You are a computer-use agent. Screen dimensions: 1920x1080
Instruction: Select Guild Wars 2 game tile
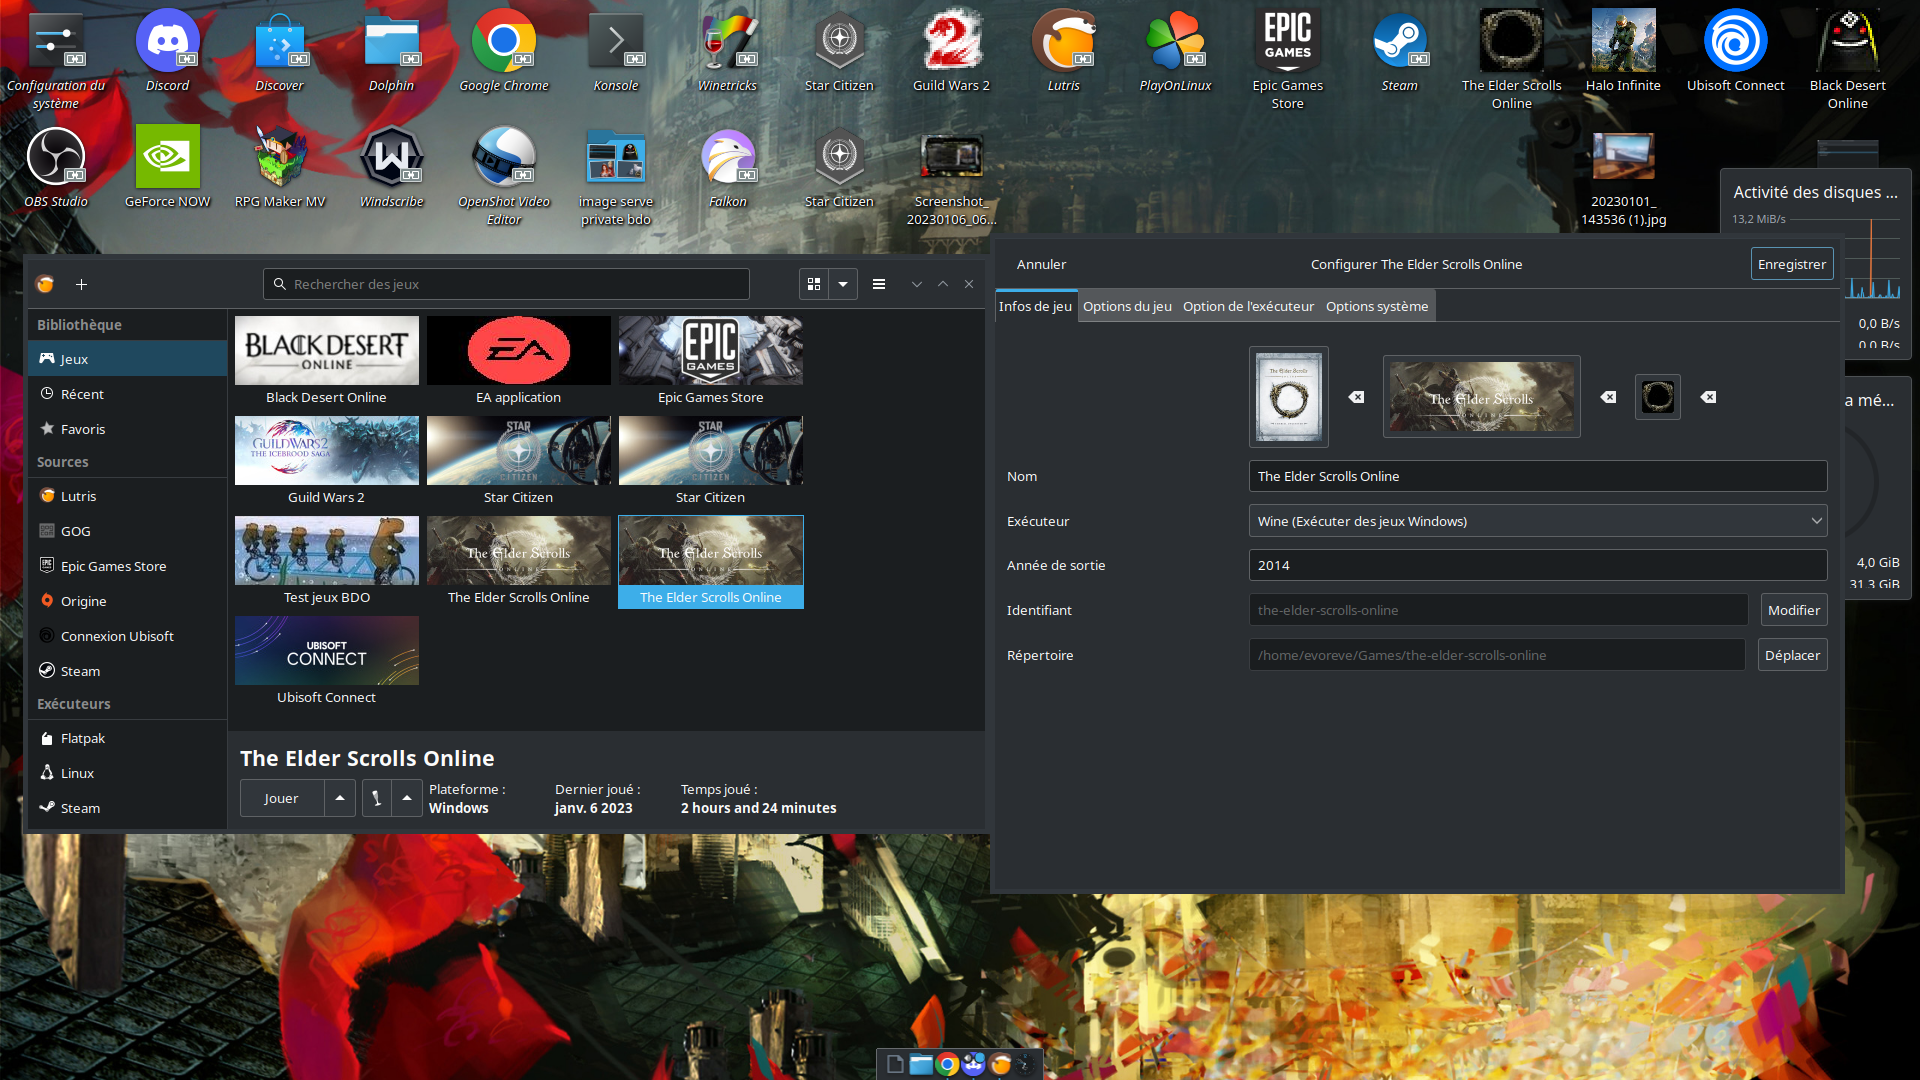tap(327, 461)
